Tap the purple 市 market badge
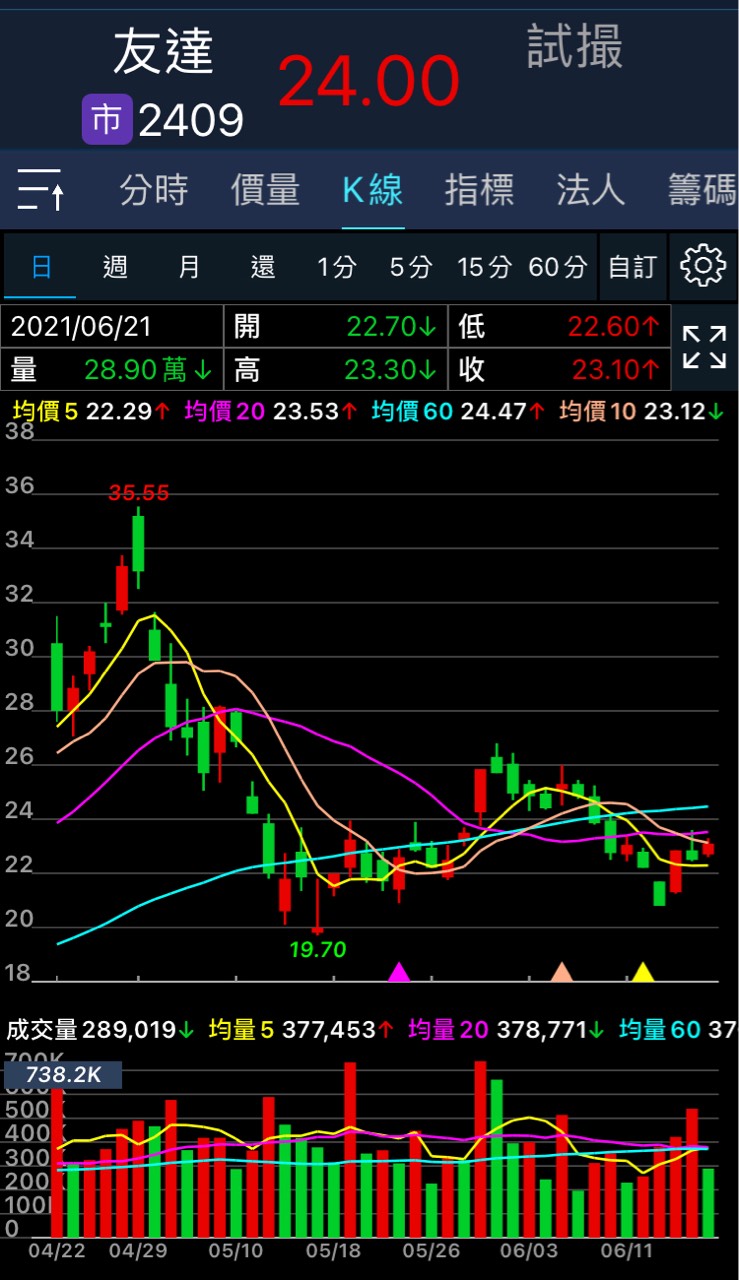 (106, 120)
